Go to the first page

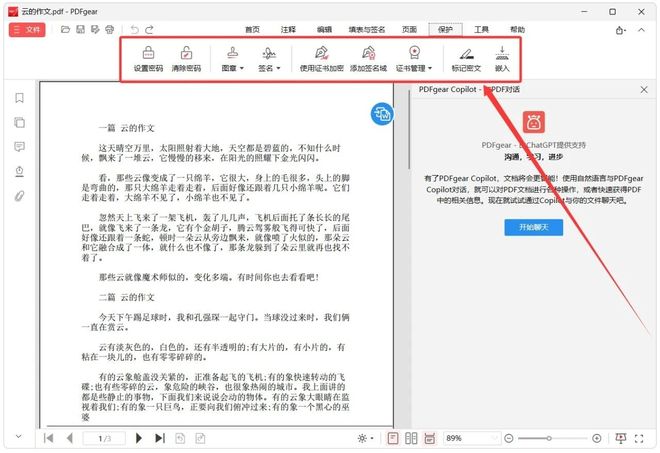click(x=48, y=438)
